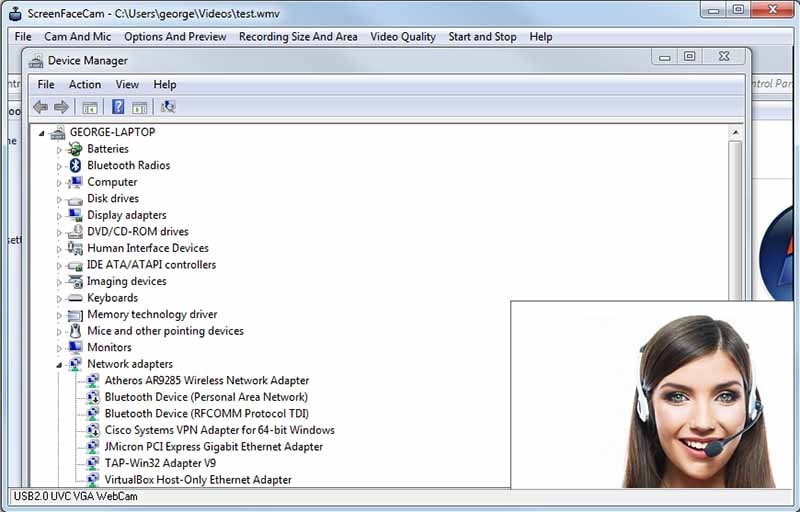Open the Start and Stop menu

point(482,37)
